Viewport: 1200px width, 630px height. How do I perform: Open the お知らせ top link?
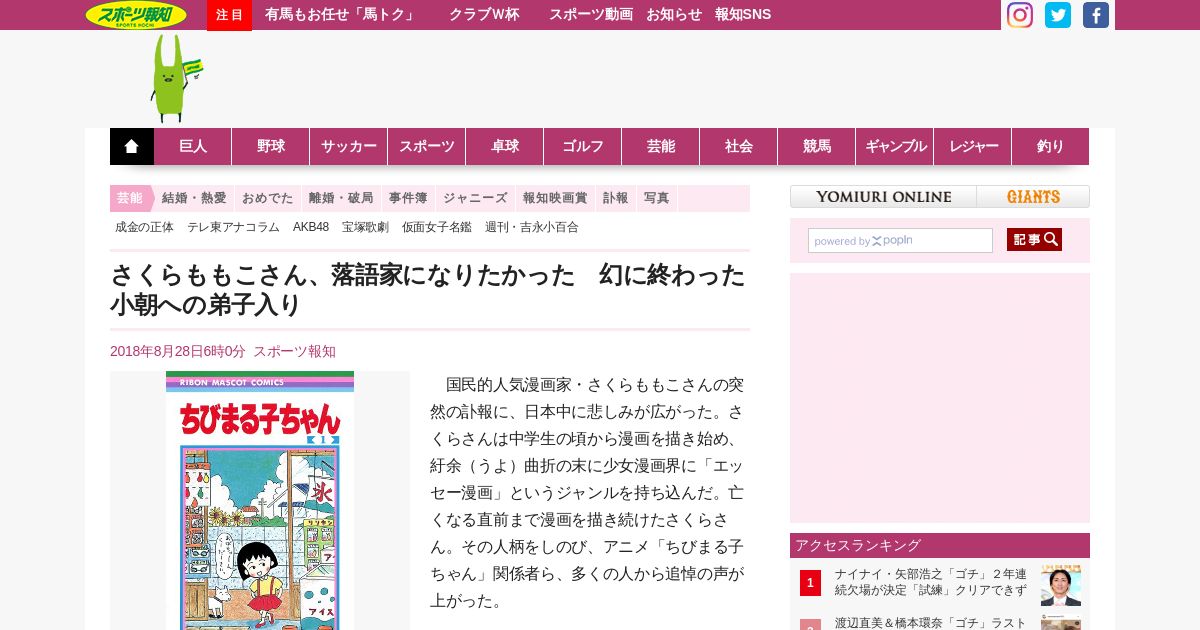pos(674,15)
